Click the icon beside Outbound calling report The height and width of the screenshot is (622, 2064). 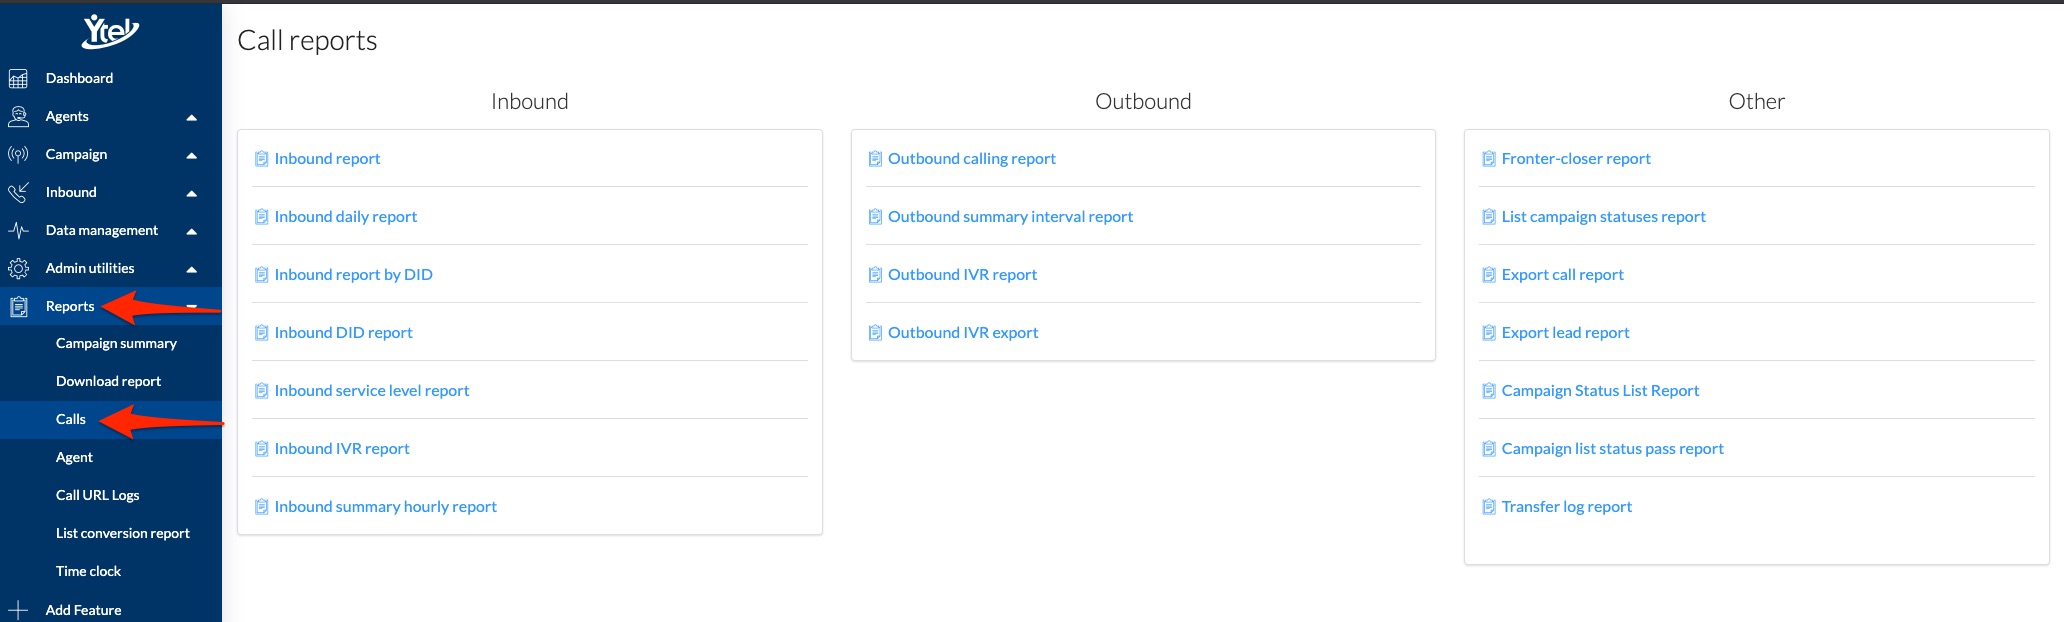875,158
